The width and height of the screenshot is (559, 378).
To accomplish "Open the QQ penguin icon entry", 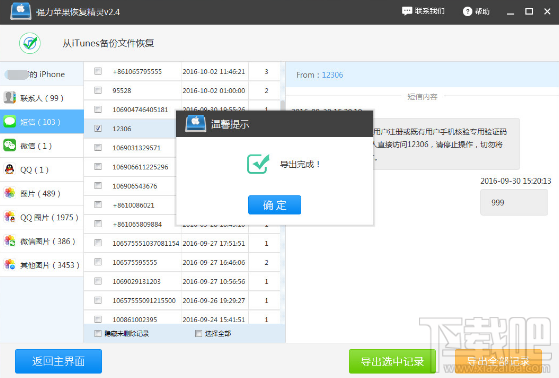I will [10, 169].
